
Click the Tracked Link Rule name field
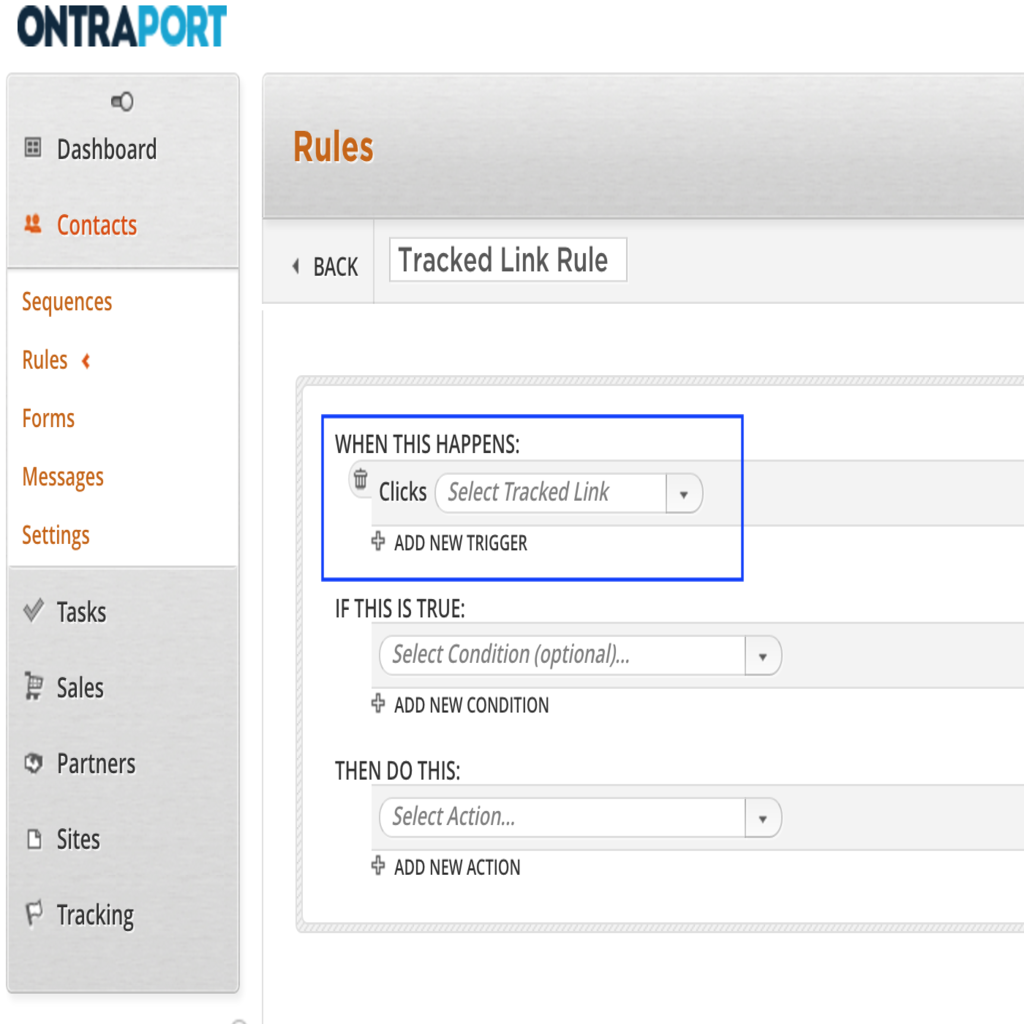click(x=507, y=260)
